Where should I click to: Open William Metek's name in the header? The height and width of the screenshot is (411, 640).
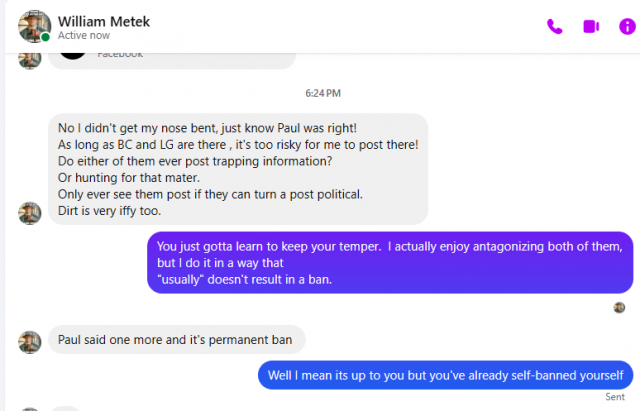[105, 19]
